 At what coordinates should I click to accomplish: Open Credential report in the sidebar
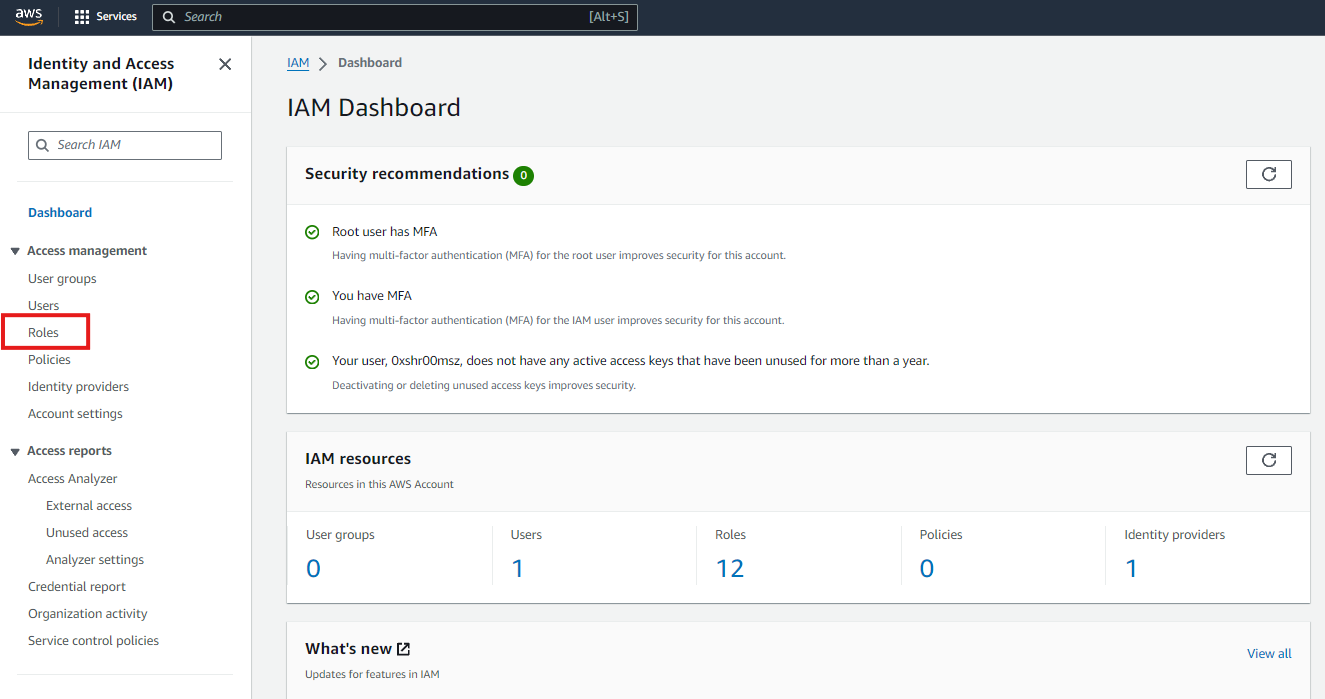pos(77,586)
